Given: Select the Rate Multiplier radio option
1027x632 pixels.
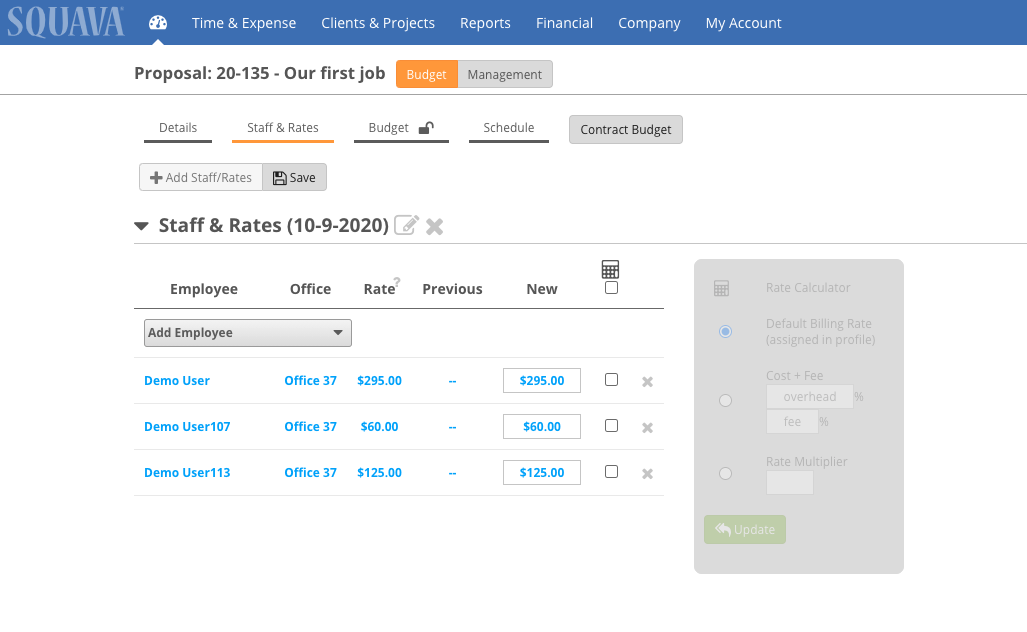Looking at the screenshot, I should (725, 473).
